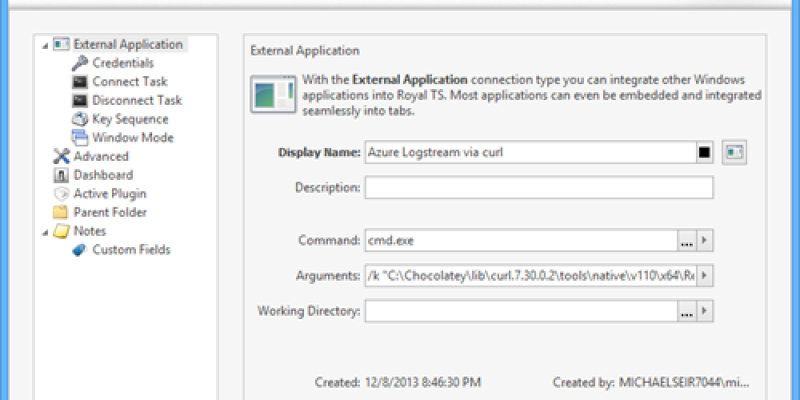Viewport: 800px width, 400px height.
Task: Collapse the External Application tree node
Action: click(x=45, y=45)
